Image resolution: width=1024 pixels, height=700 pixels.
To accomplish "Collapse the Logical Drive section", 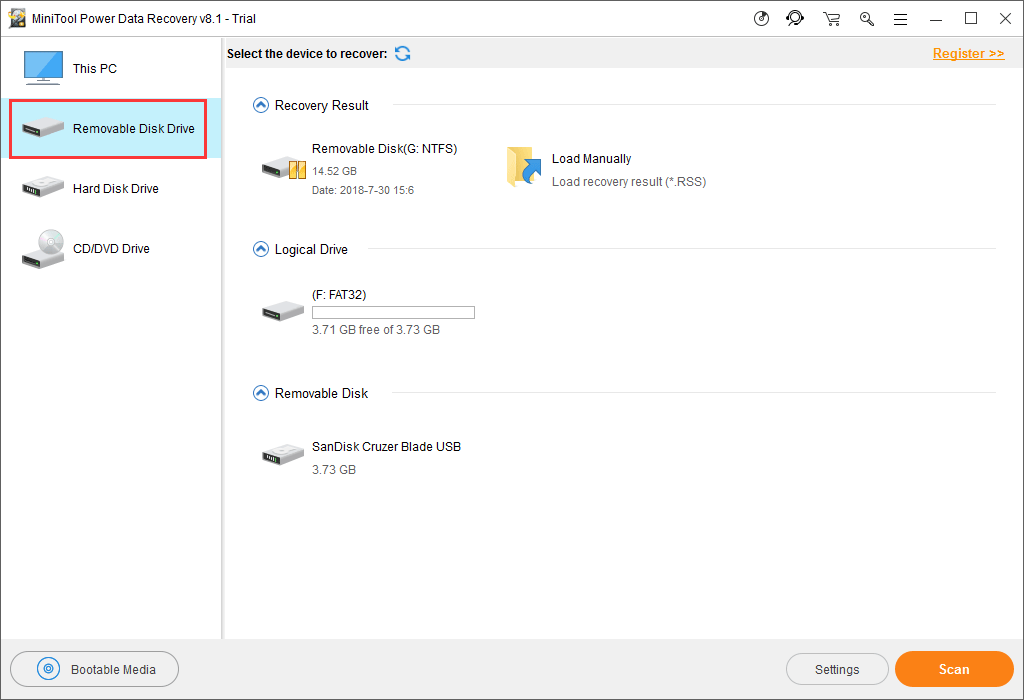I will pyautogui.click(x=261, y=249).
